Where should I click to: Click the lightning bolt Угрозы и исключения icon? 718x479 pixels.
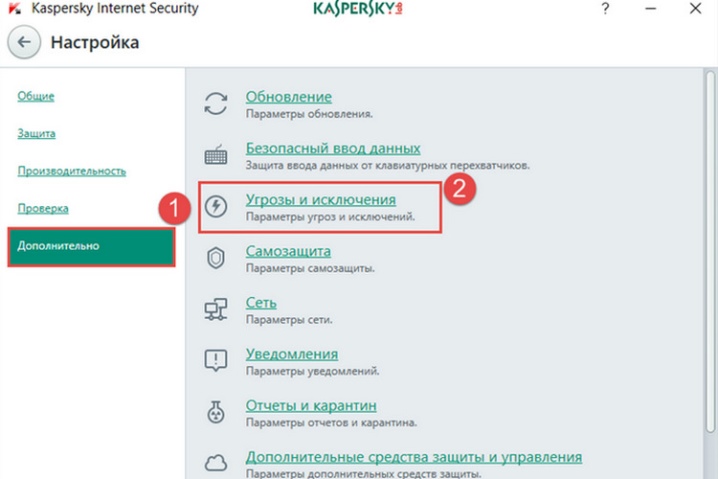pos(216,206)
